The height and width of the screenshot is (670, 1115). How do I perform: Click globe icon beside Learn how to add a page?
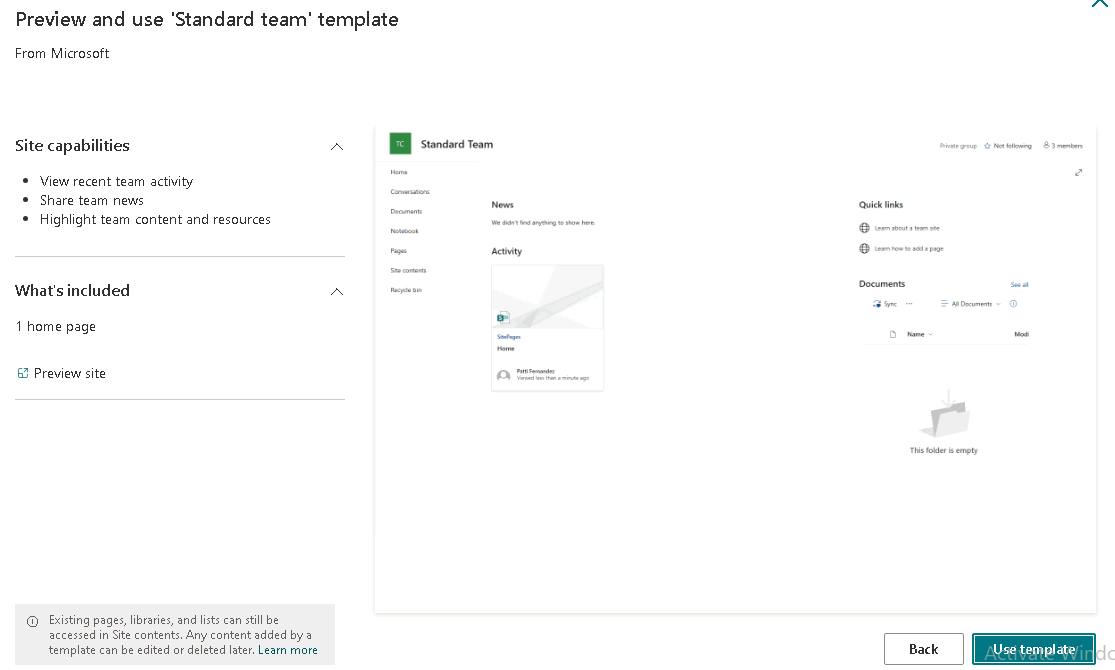point(864,249)
